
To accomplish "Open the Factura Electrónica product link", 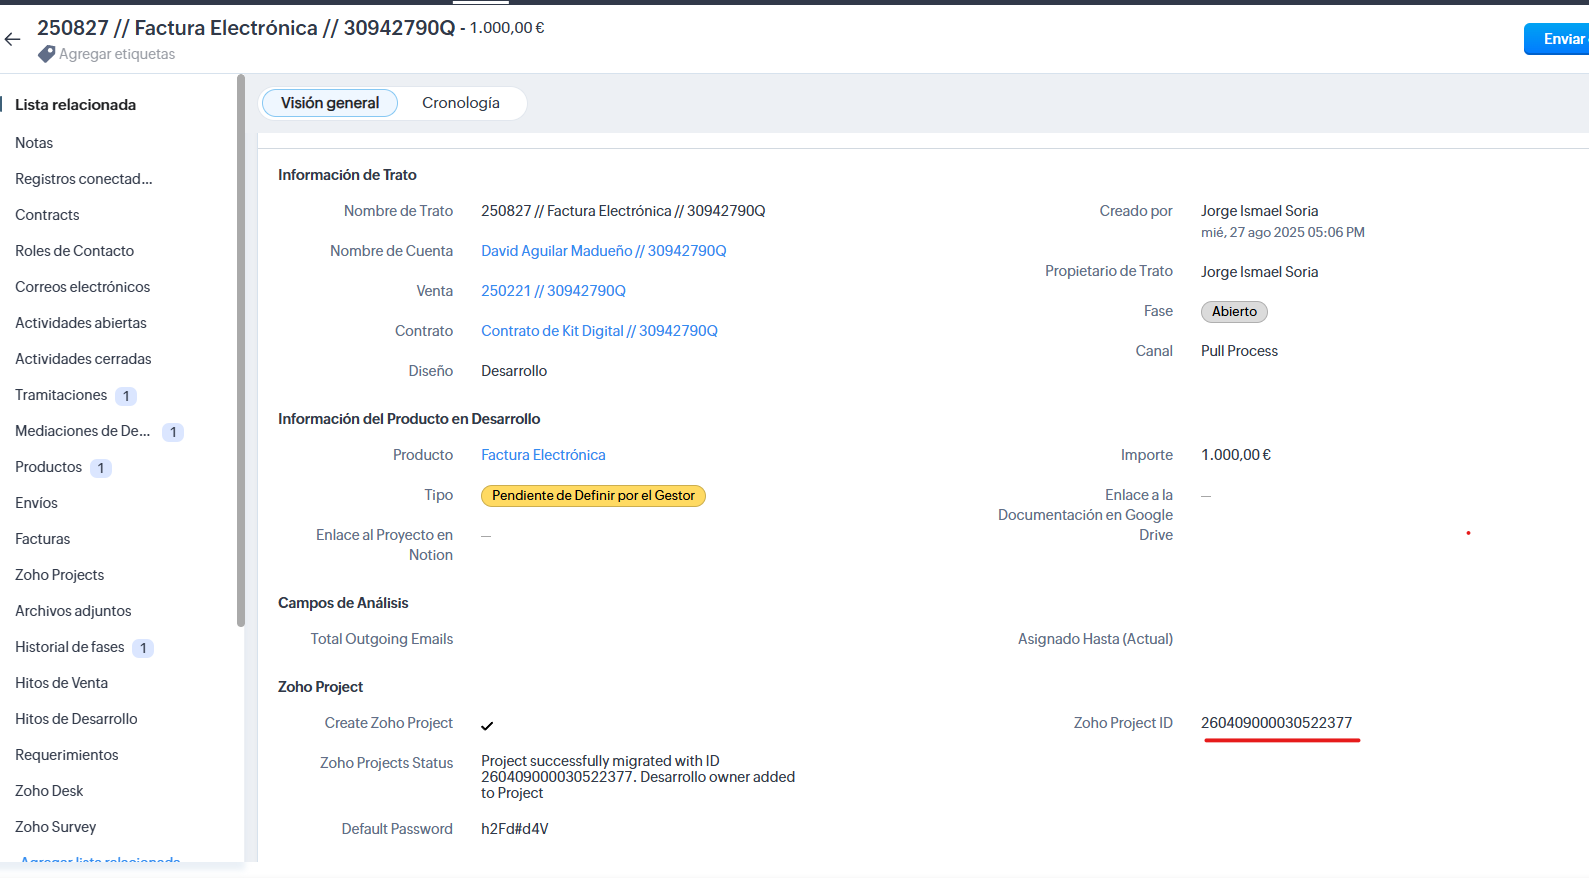I will coord(543,455).
